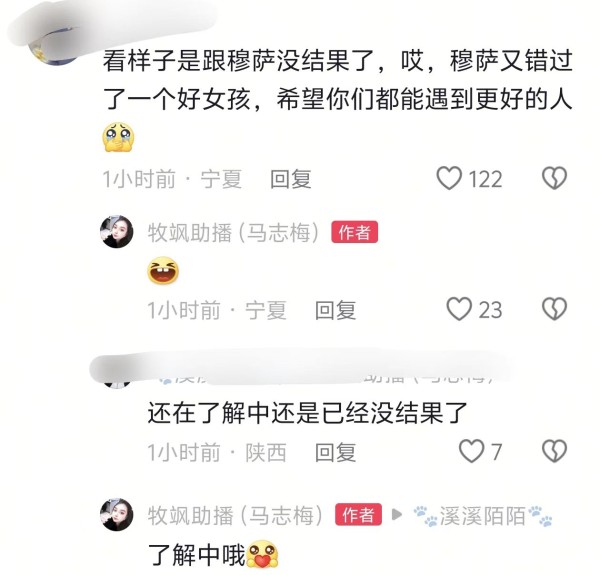Image resolution: width=600 pixels, height=575 pixels.
Task: Open 牧飒助播 avatar on bottom reply
Action: [117, 515]
